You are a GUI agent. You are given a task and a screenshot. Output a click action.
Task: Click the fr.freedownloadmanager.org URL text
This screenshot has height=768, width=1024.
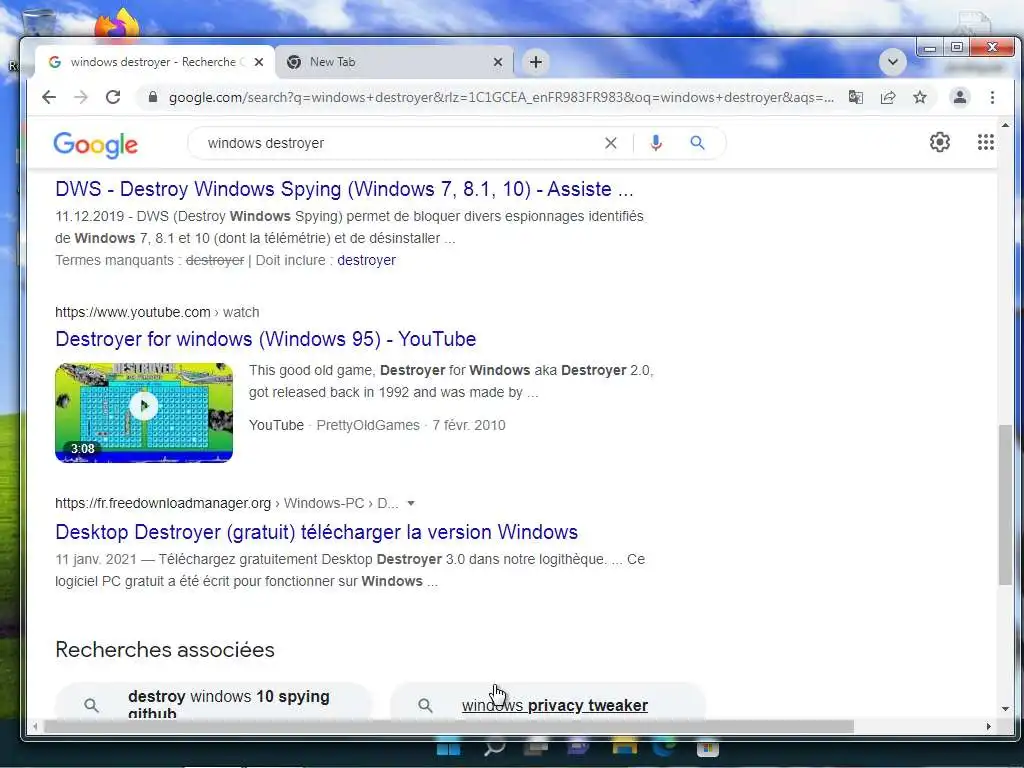tap(227, 504)
